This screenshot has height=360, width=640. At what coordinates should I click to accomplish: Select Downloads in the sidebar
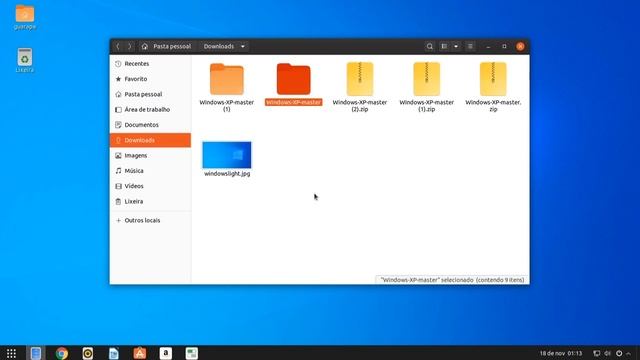[x=150, y=140]
